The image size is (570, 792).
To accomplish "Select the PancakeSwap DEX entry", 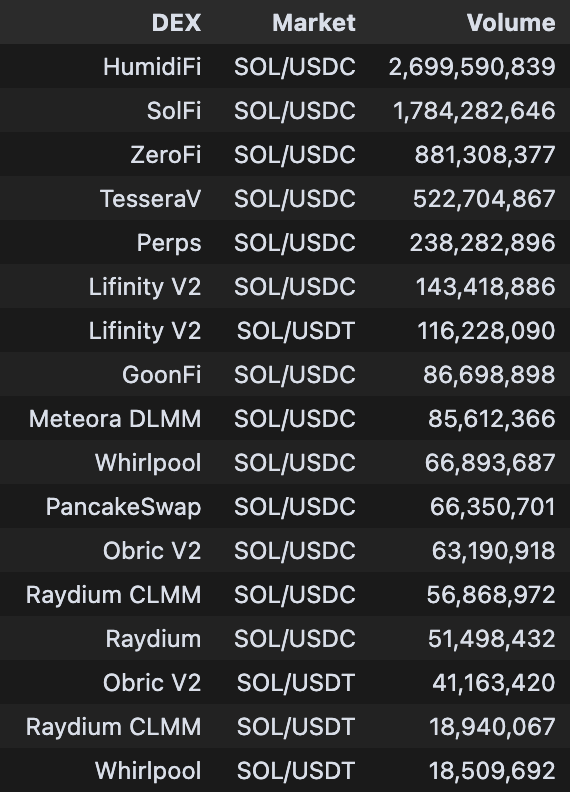I will coord(123,507).
